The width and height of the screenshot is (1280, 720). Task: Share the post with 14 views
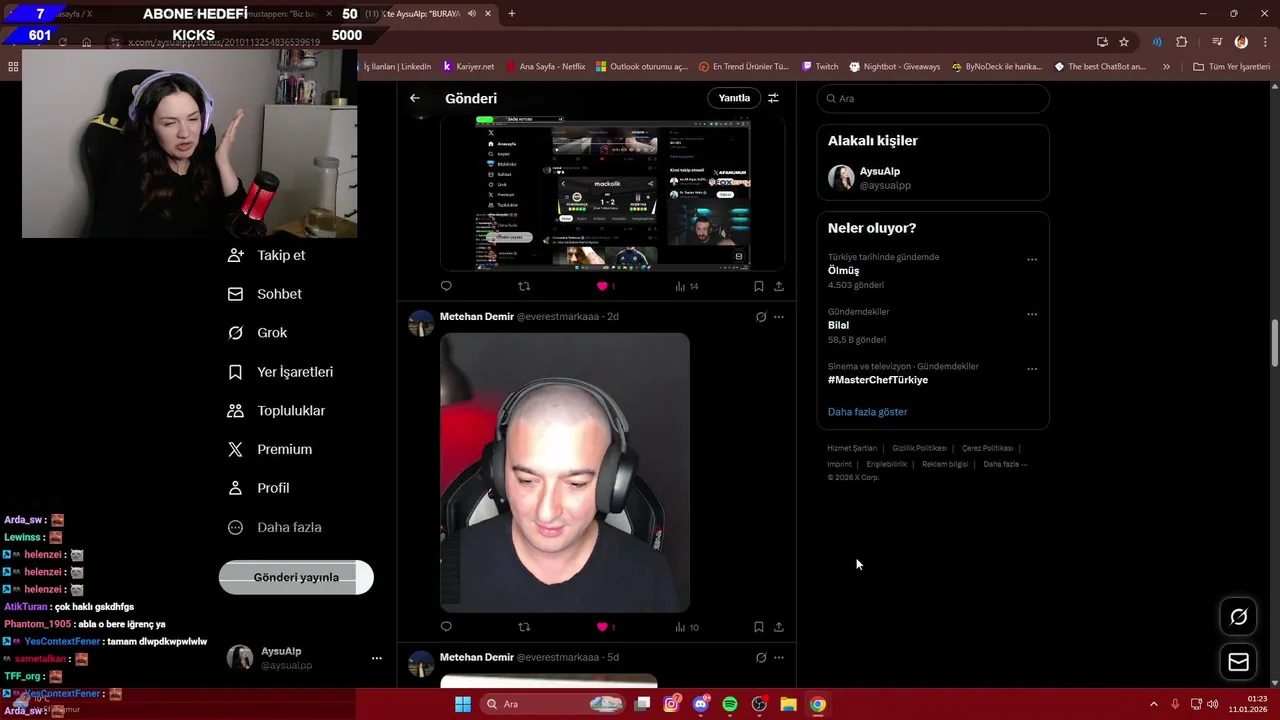click(x=779, y=286)
